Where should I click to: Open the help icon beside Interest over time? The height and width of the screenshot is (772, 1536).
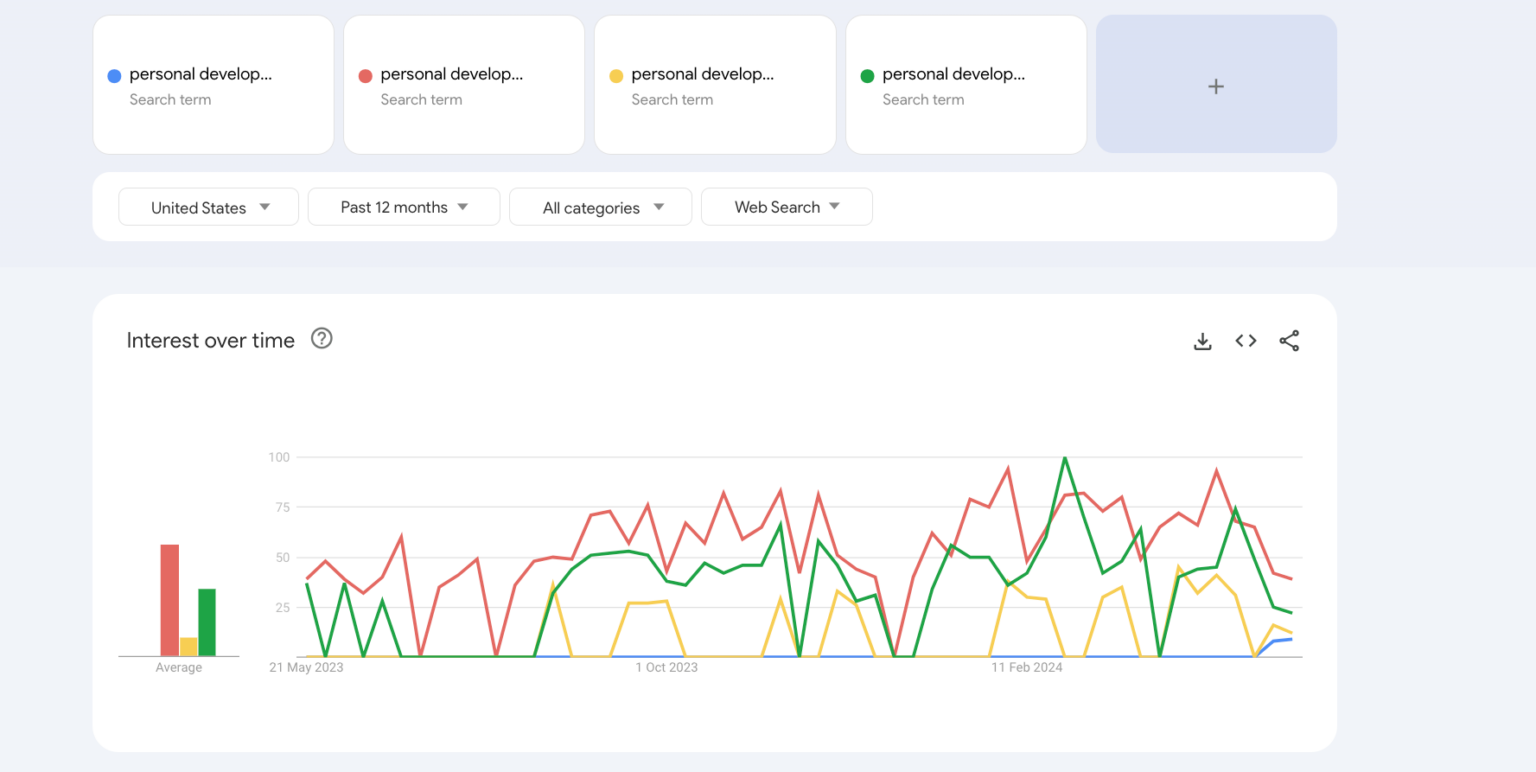click(321, 339)
